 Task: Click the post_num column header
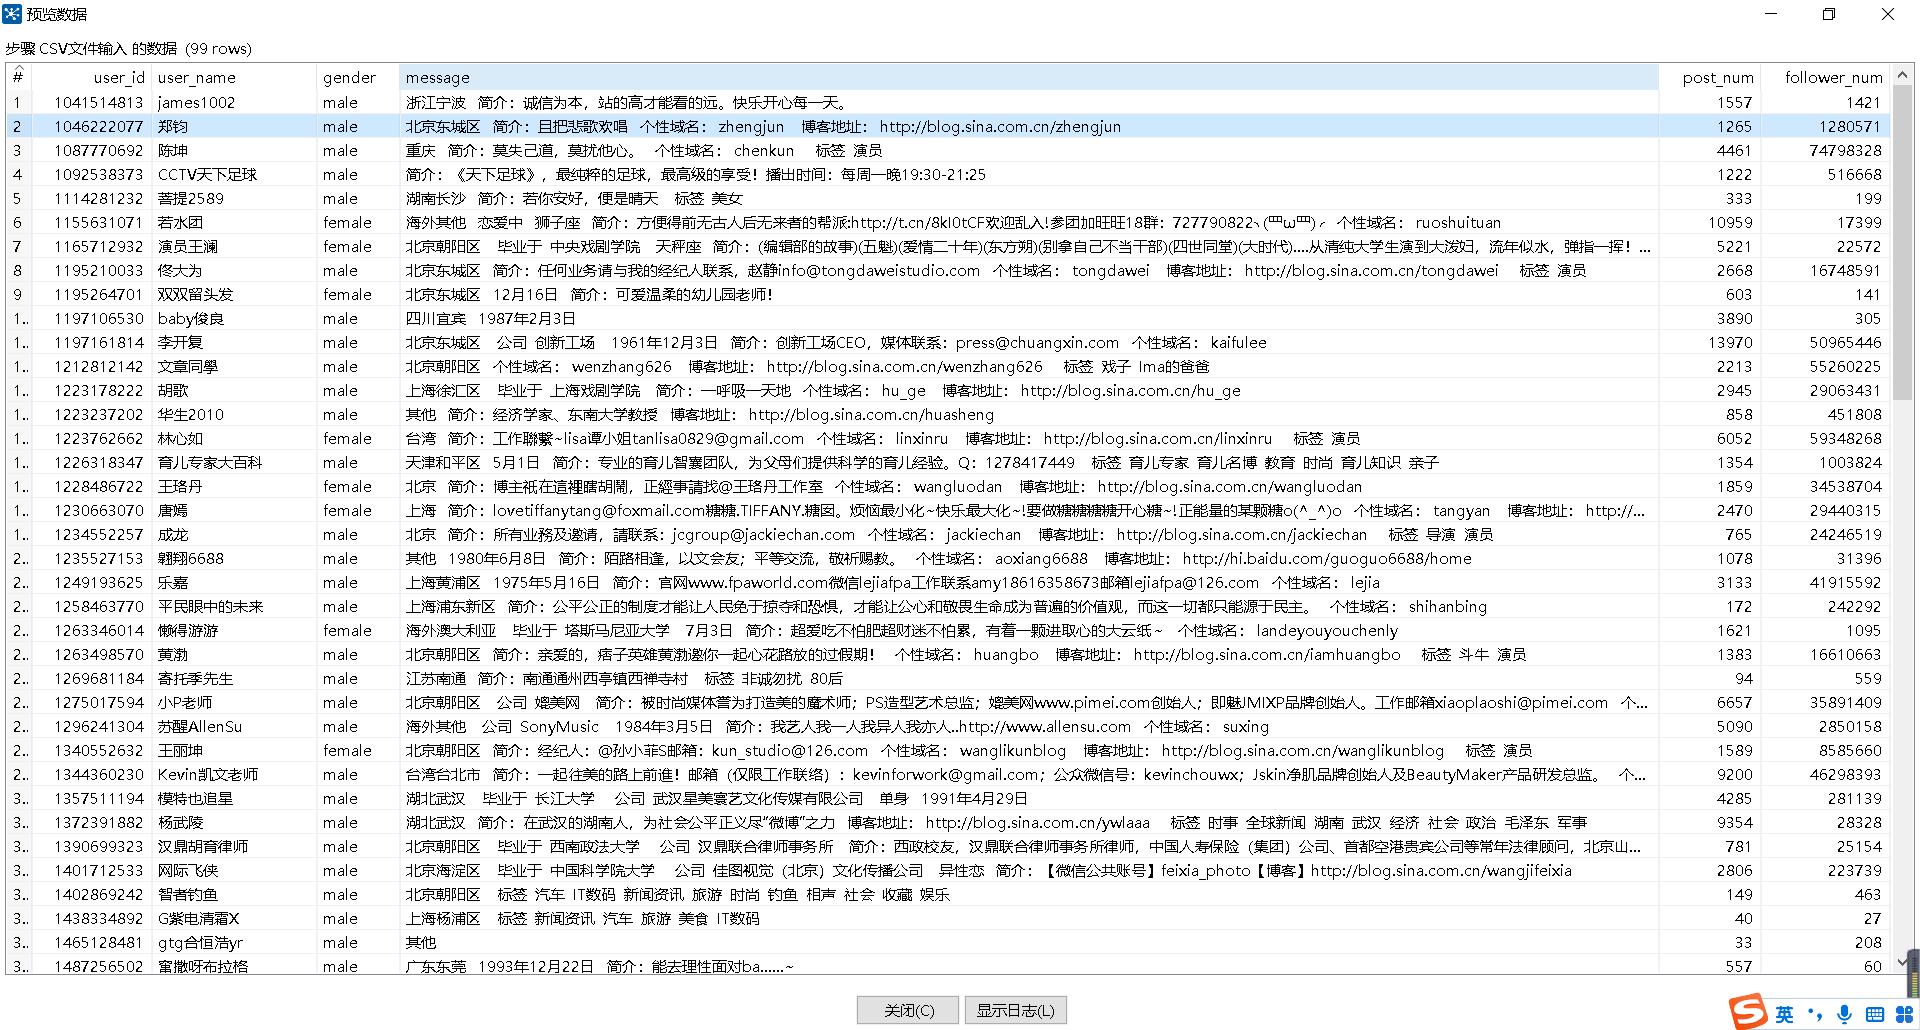point(1709,77)
